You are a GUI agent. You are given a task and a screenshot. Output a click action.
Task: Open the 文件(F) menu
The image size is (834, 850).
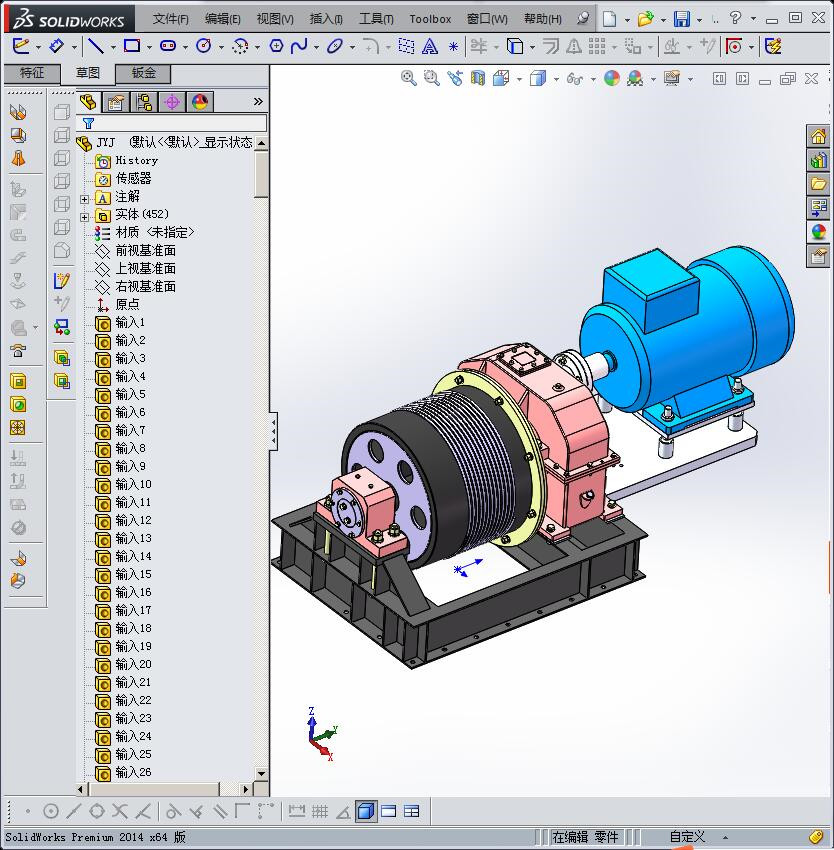(170, 19)
